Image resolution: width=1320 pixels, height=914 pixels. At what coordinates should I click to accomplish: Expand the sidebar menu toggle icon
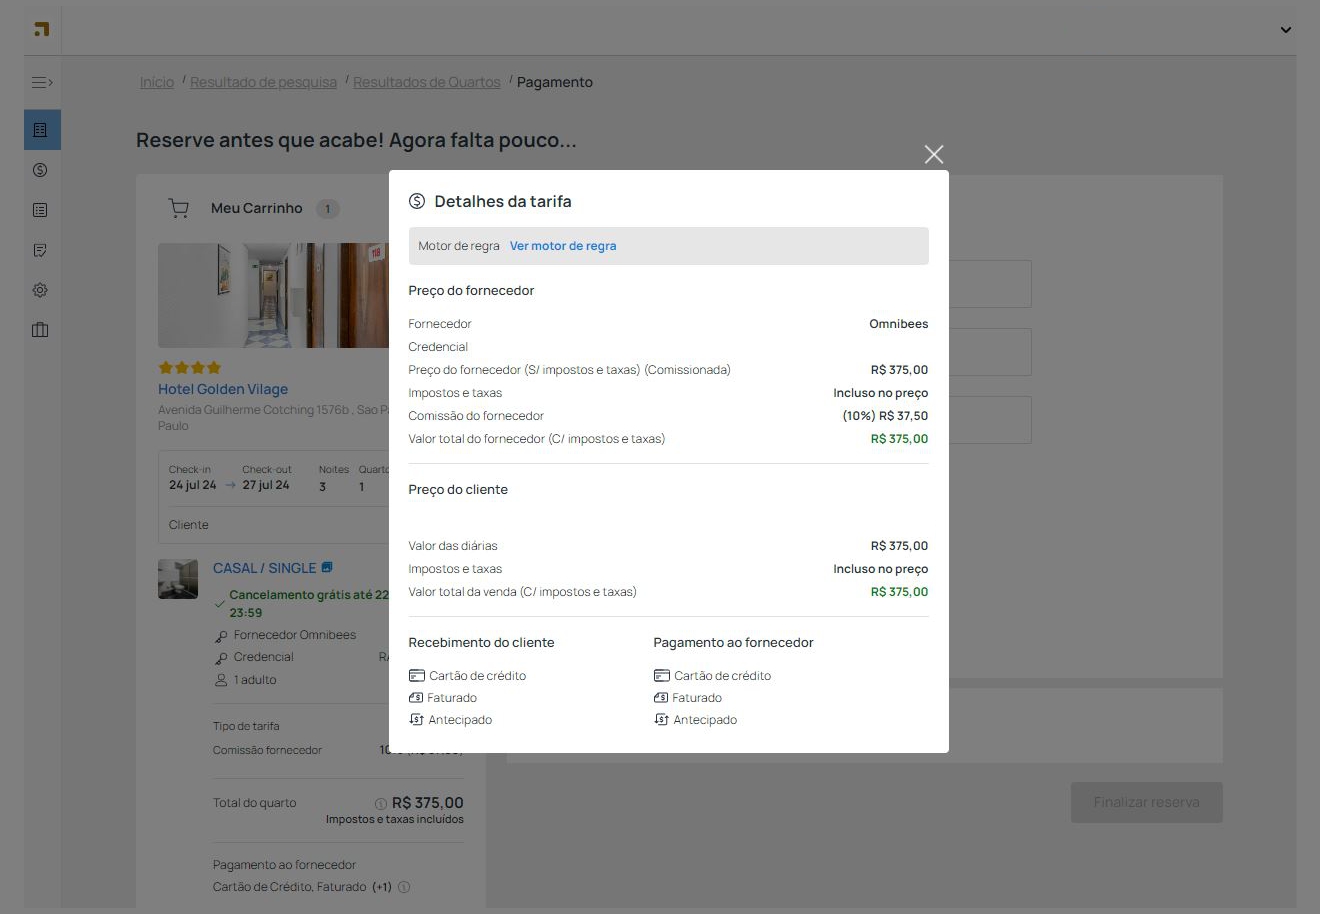click(42, 83)
